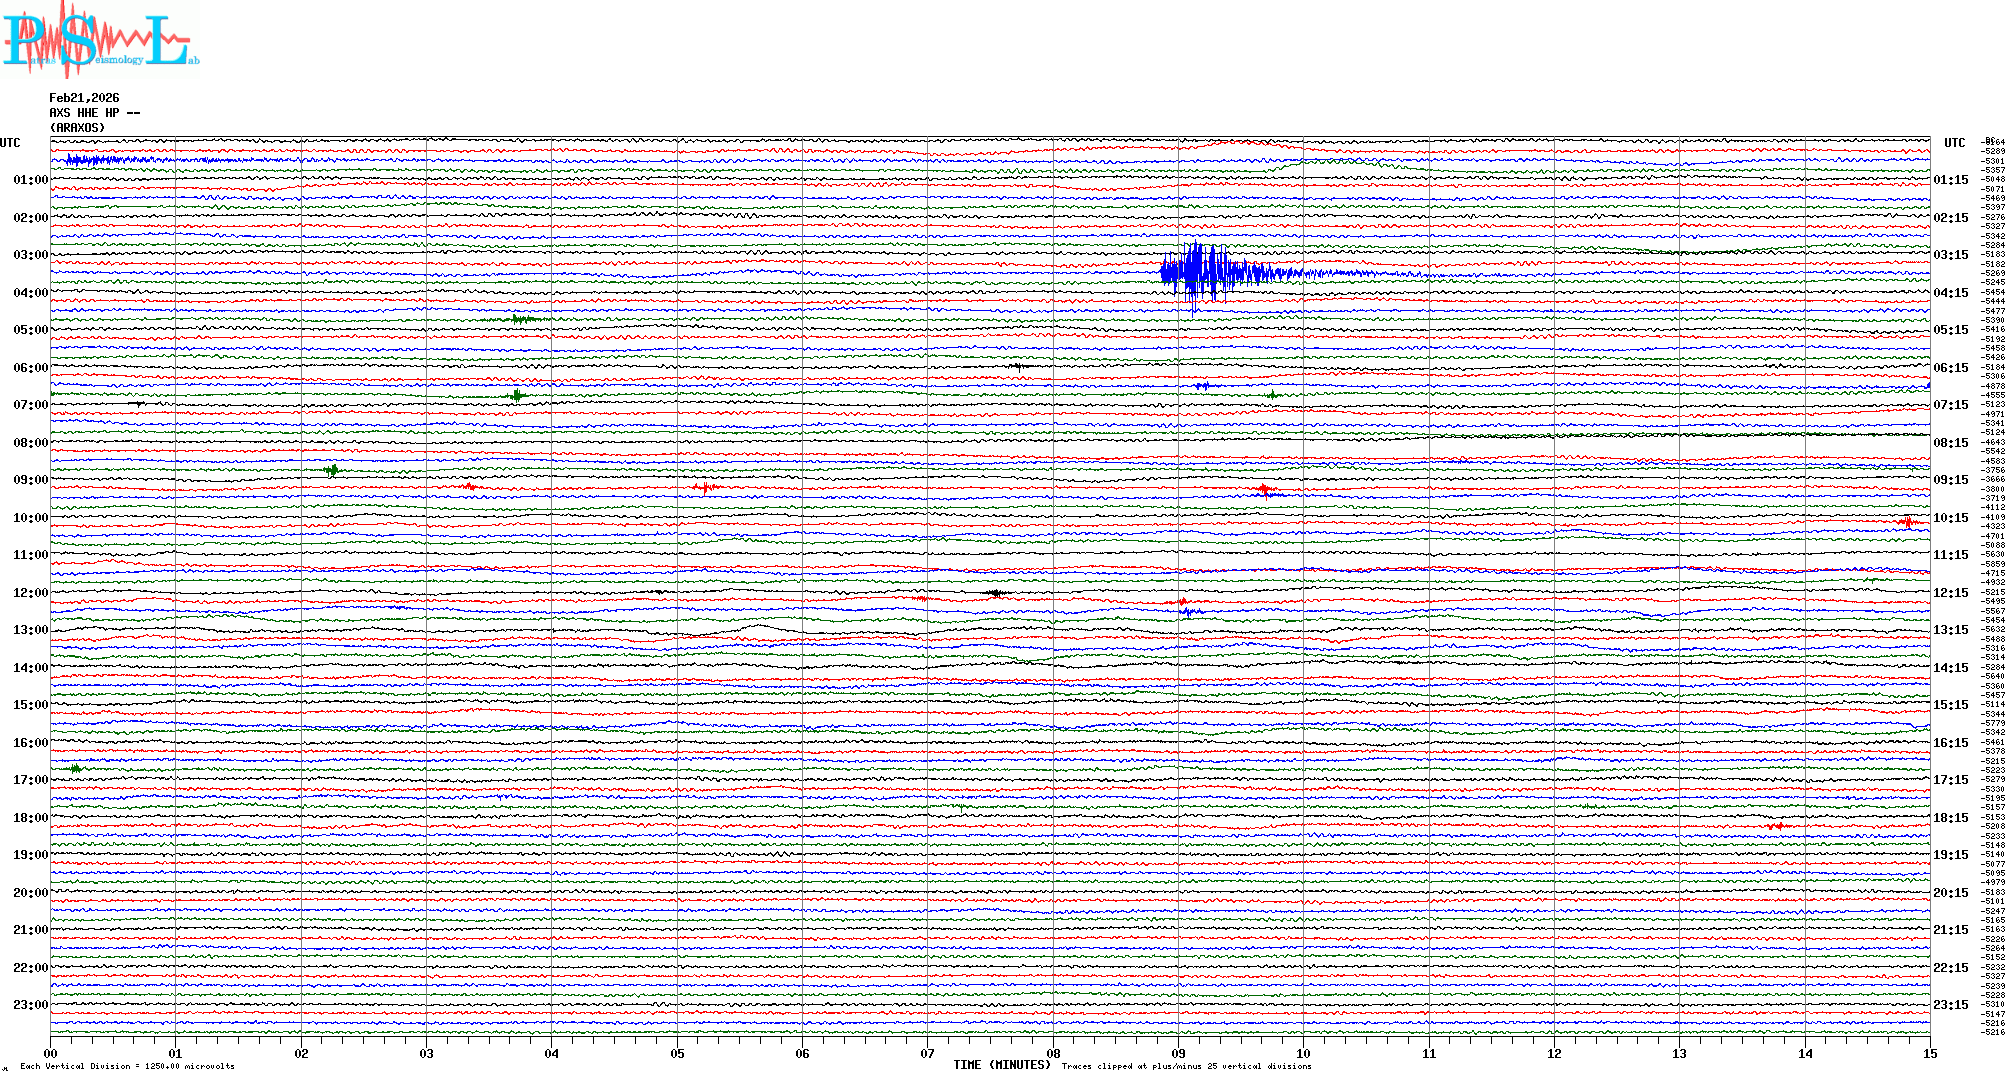2010x1080 pixels.
Task: Click the Each Vertical Division scale note
Action: [127, 1066]
